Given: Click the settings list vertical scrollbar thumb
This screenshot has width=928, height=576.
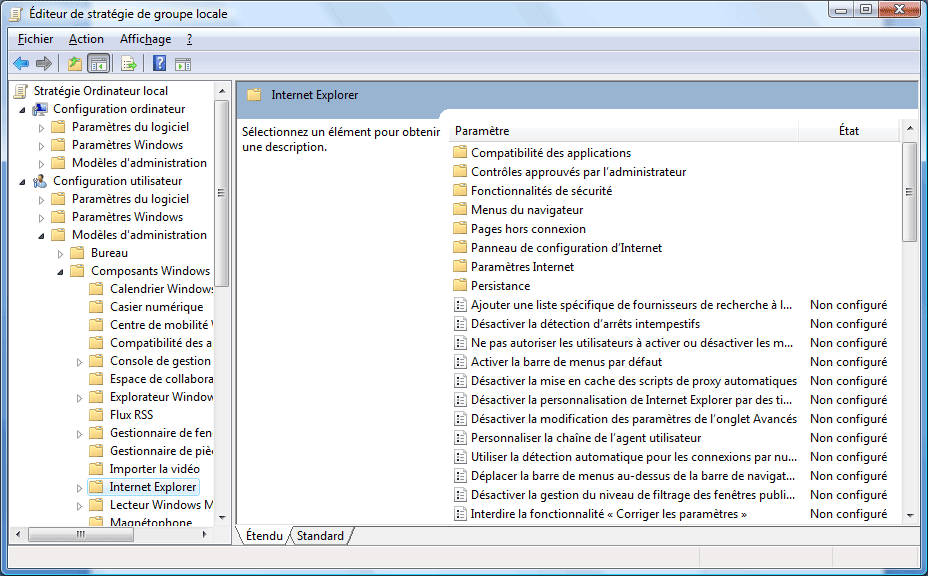Looking at the screenshot, I should [x=909, y=191].
